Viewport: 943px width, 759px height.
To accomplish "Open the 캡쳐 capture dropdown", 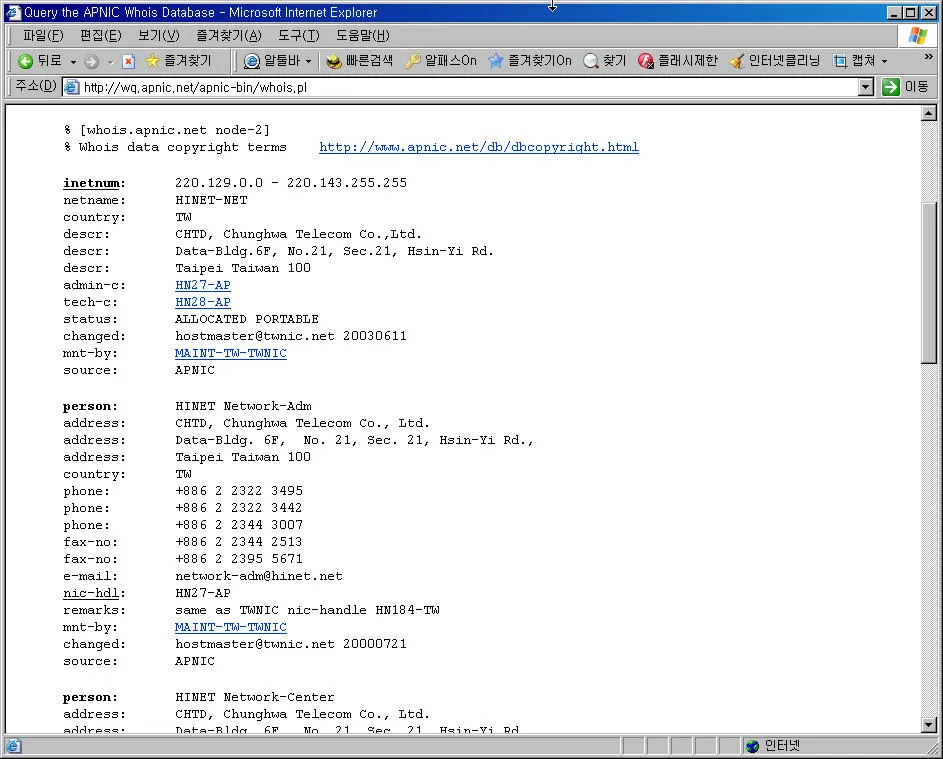I will (x=884, y=61).
